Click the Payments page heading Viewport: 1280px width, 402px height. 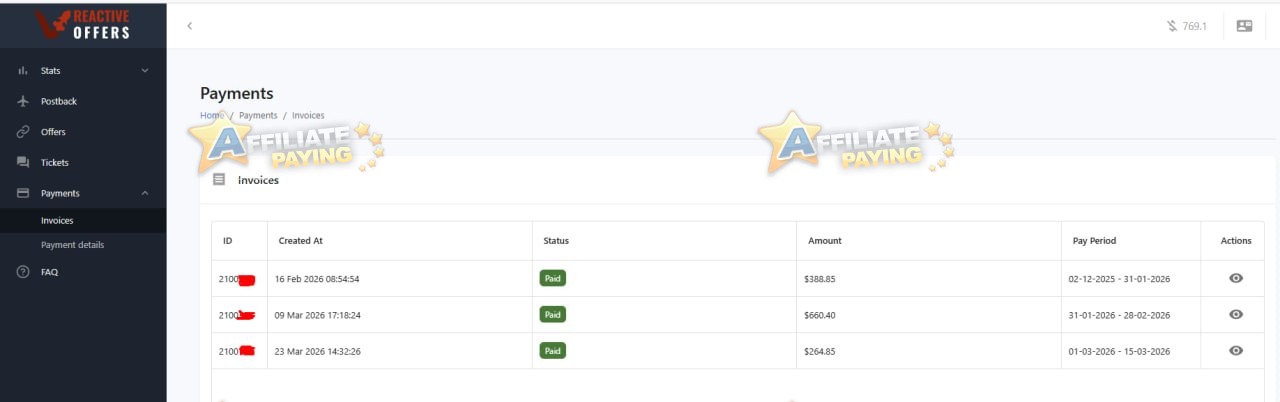pyautogui.click(x=236, y=93)
